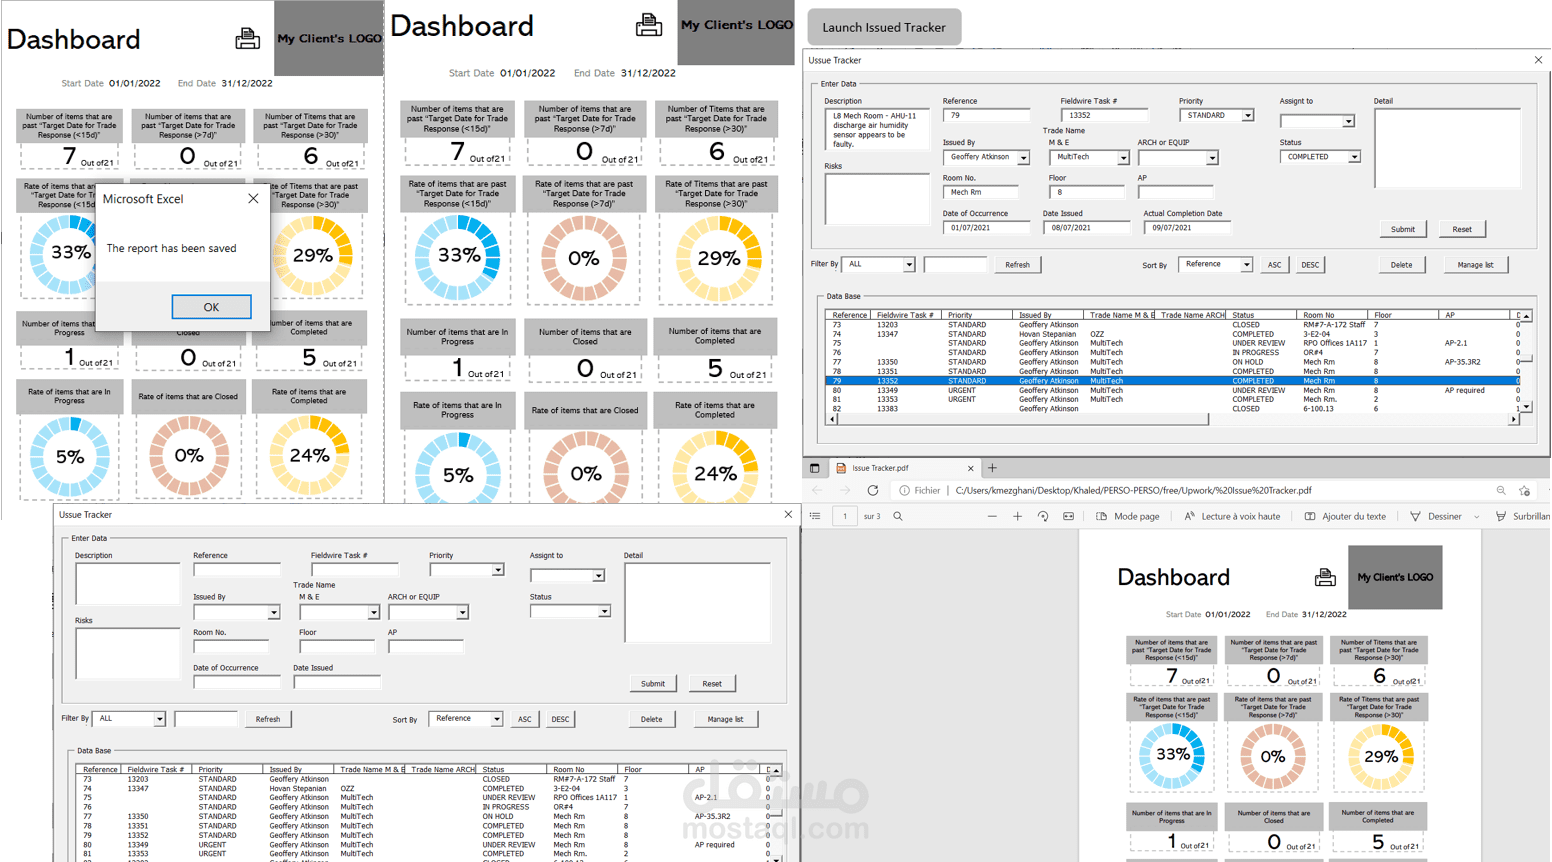The image size is (1552, 862).
Task: Click Reset in the filled Ussue Tracker form
Action: [1462, 229]
